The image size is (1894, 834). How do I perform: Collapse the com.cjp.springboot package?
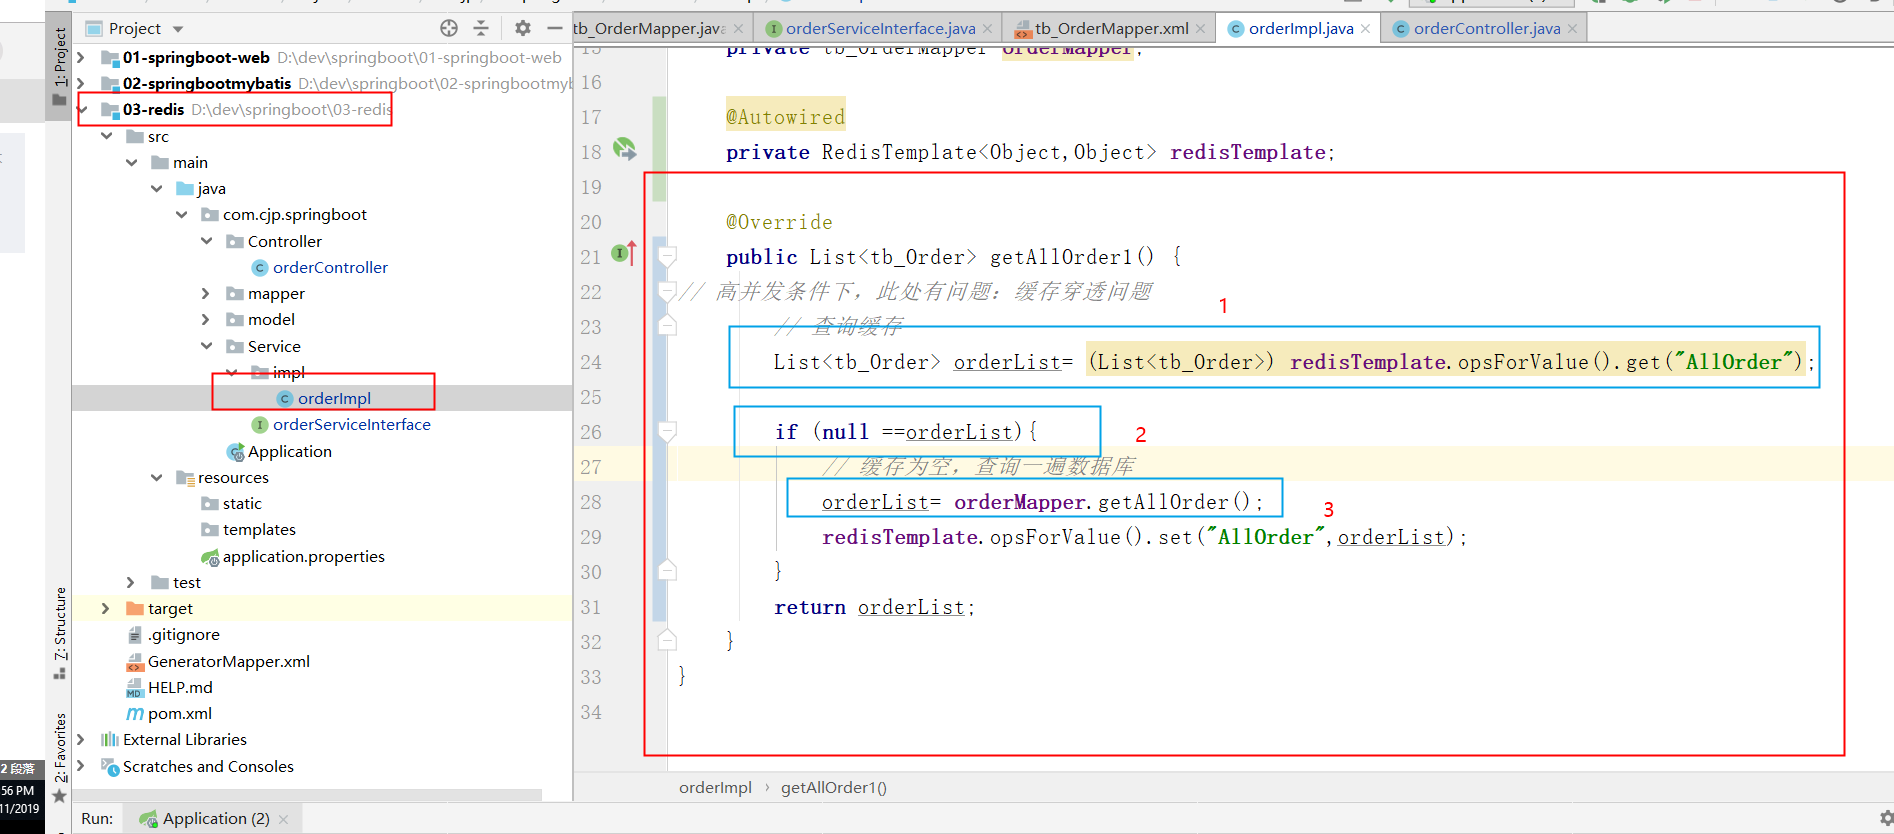[182, 215]
